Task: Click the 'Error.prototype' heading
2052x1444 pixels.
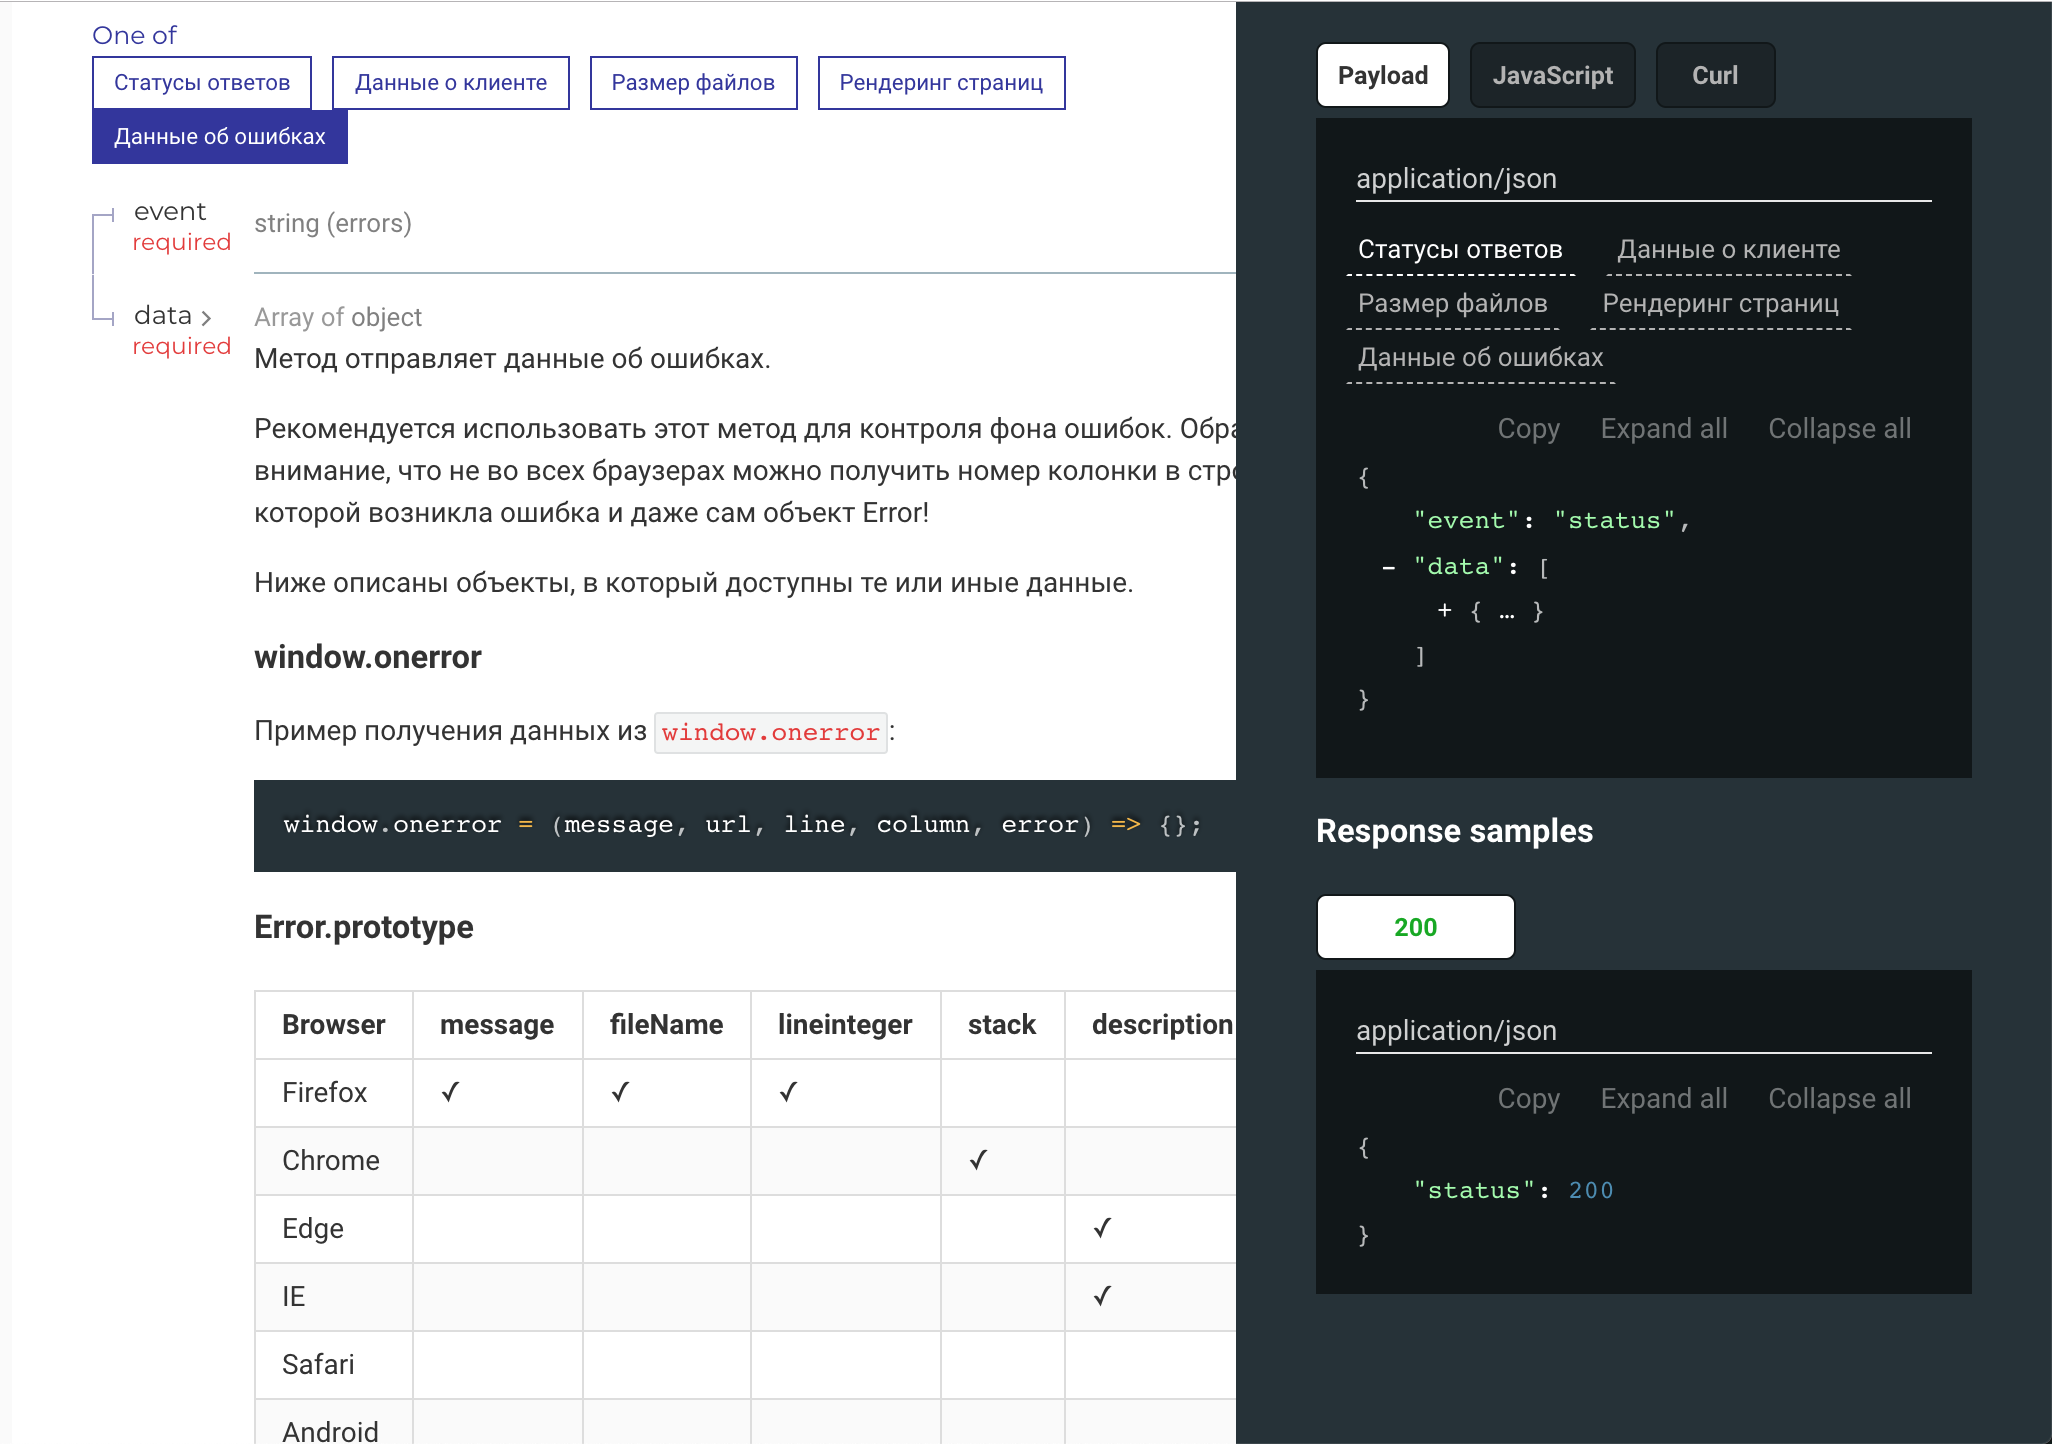Action: point(364,927)
